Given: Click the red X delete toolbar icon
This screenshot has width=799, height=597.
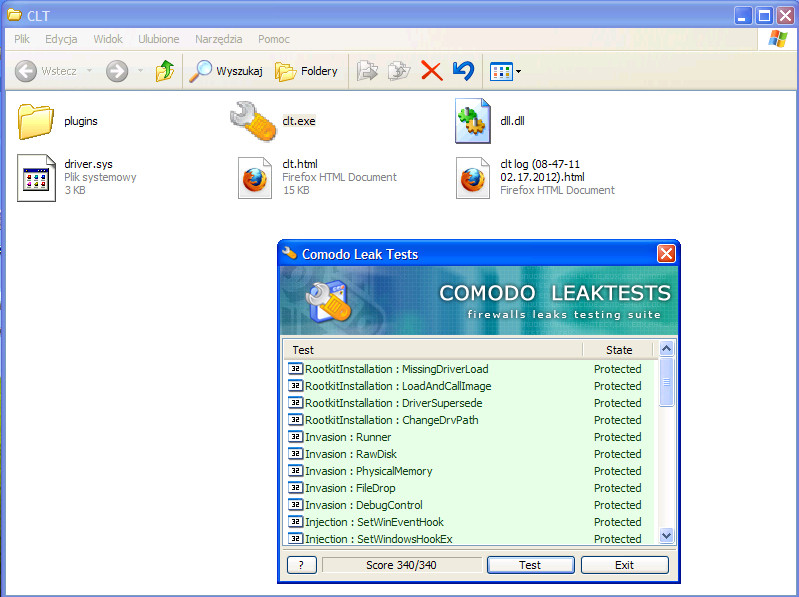Looking at the screenshot, I should point(432,71).
